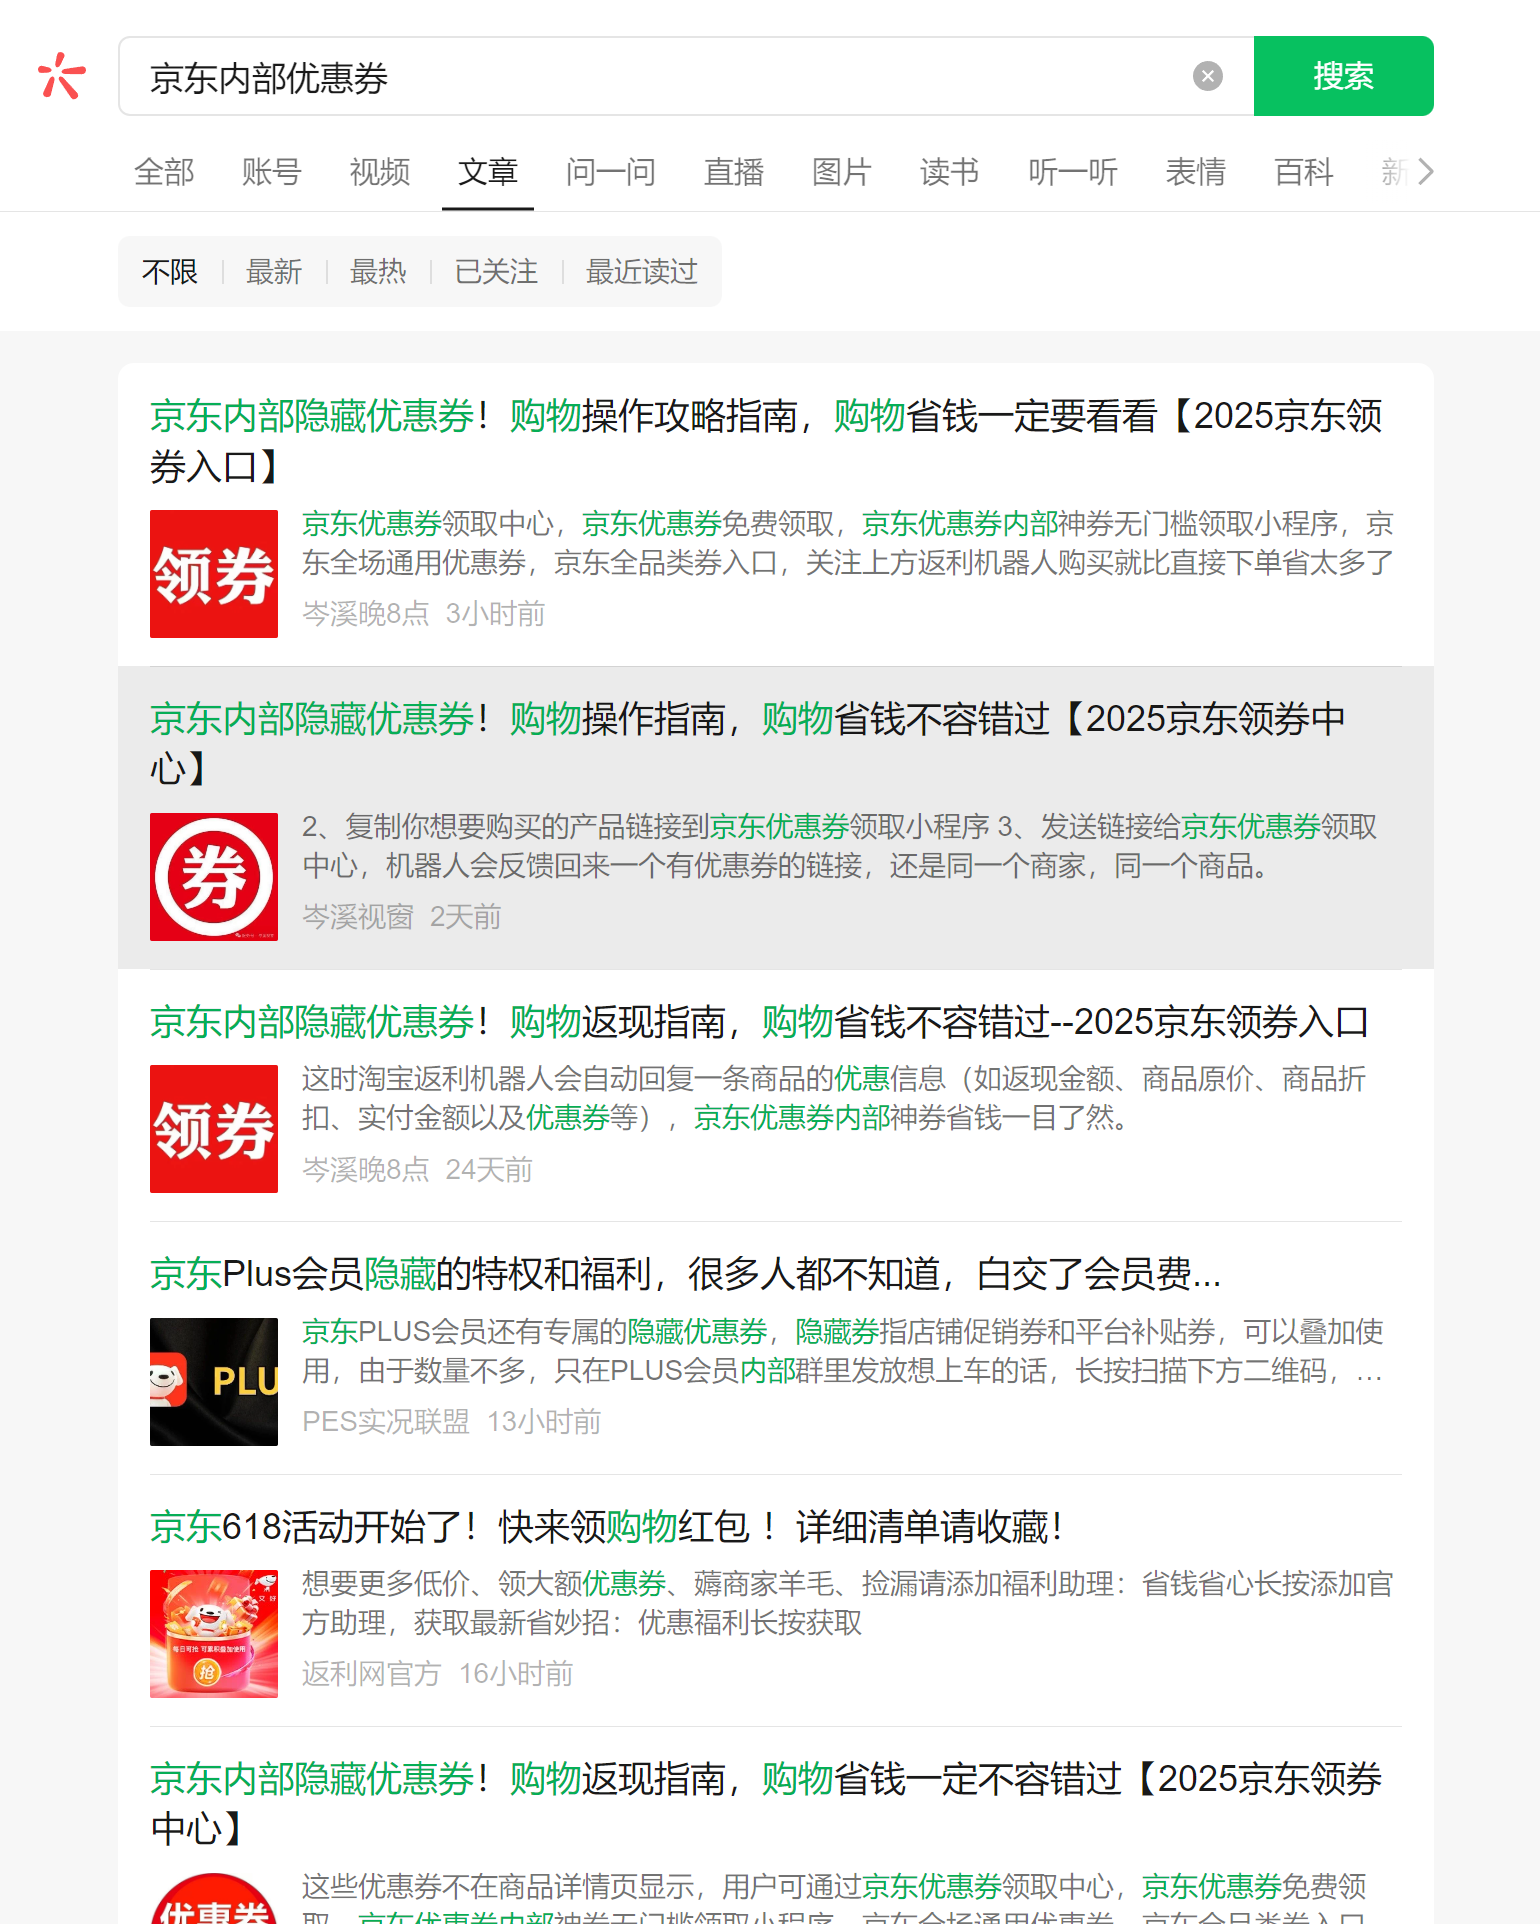Open article 购物返现指南 --2025京东领券入口
Screen dimensions: 1540x1924
pos(759,1022)
